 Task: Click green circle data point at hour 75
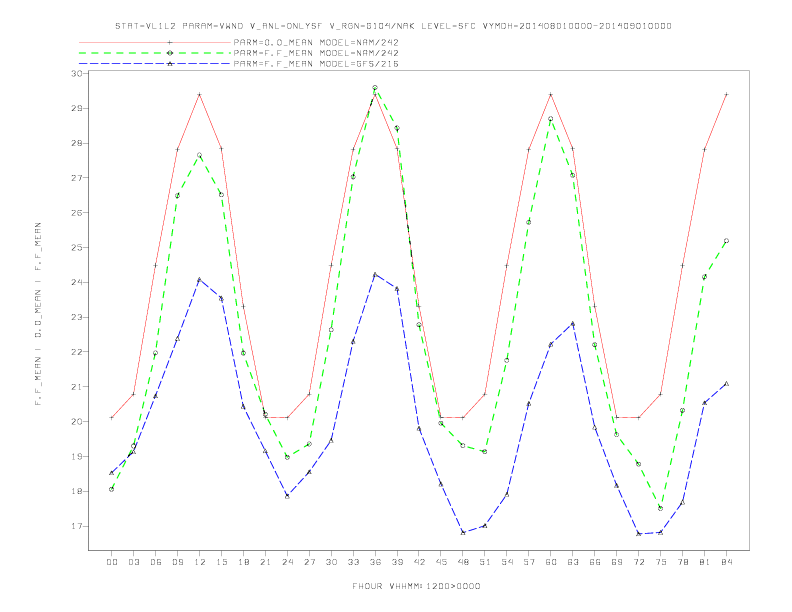(661, 508)
